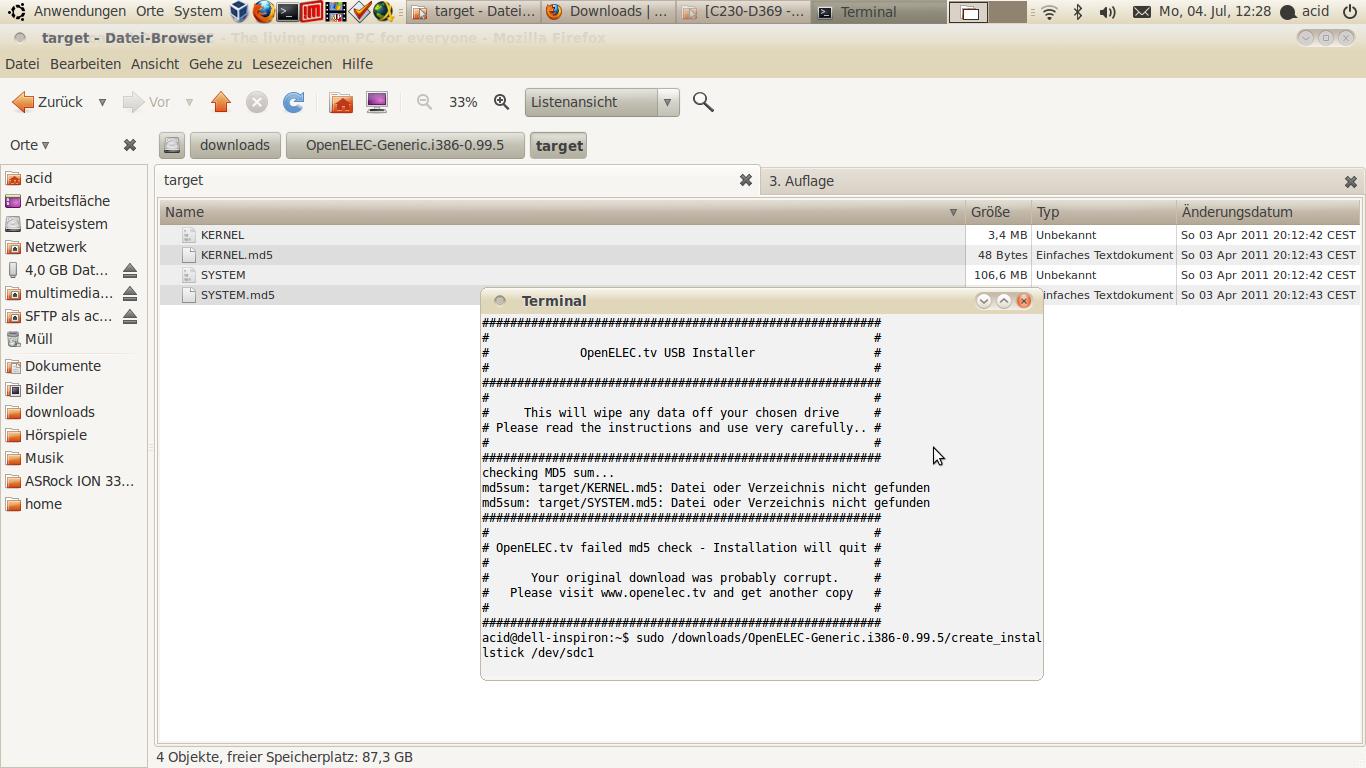Eject the SFTP als ac... connection
This screenshot has height=768, width=1366.
tap(130, 317)
